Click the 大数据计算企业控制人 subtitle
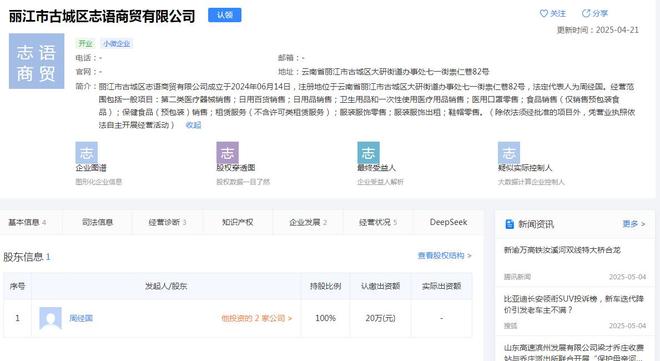The image size is (660, 361). [531, 182]
